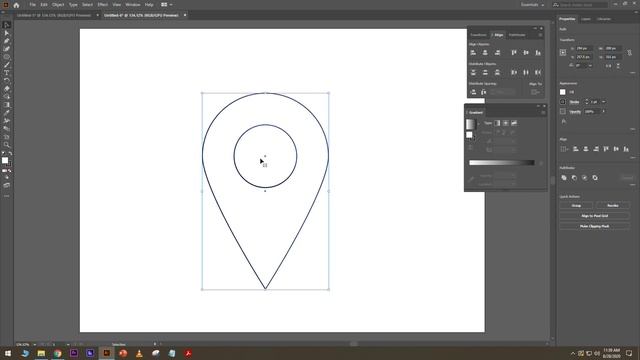
Task: Select the Type tool
Action: click(x=7, y=73)
